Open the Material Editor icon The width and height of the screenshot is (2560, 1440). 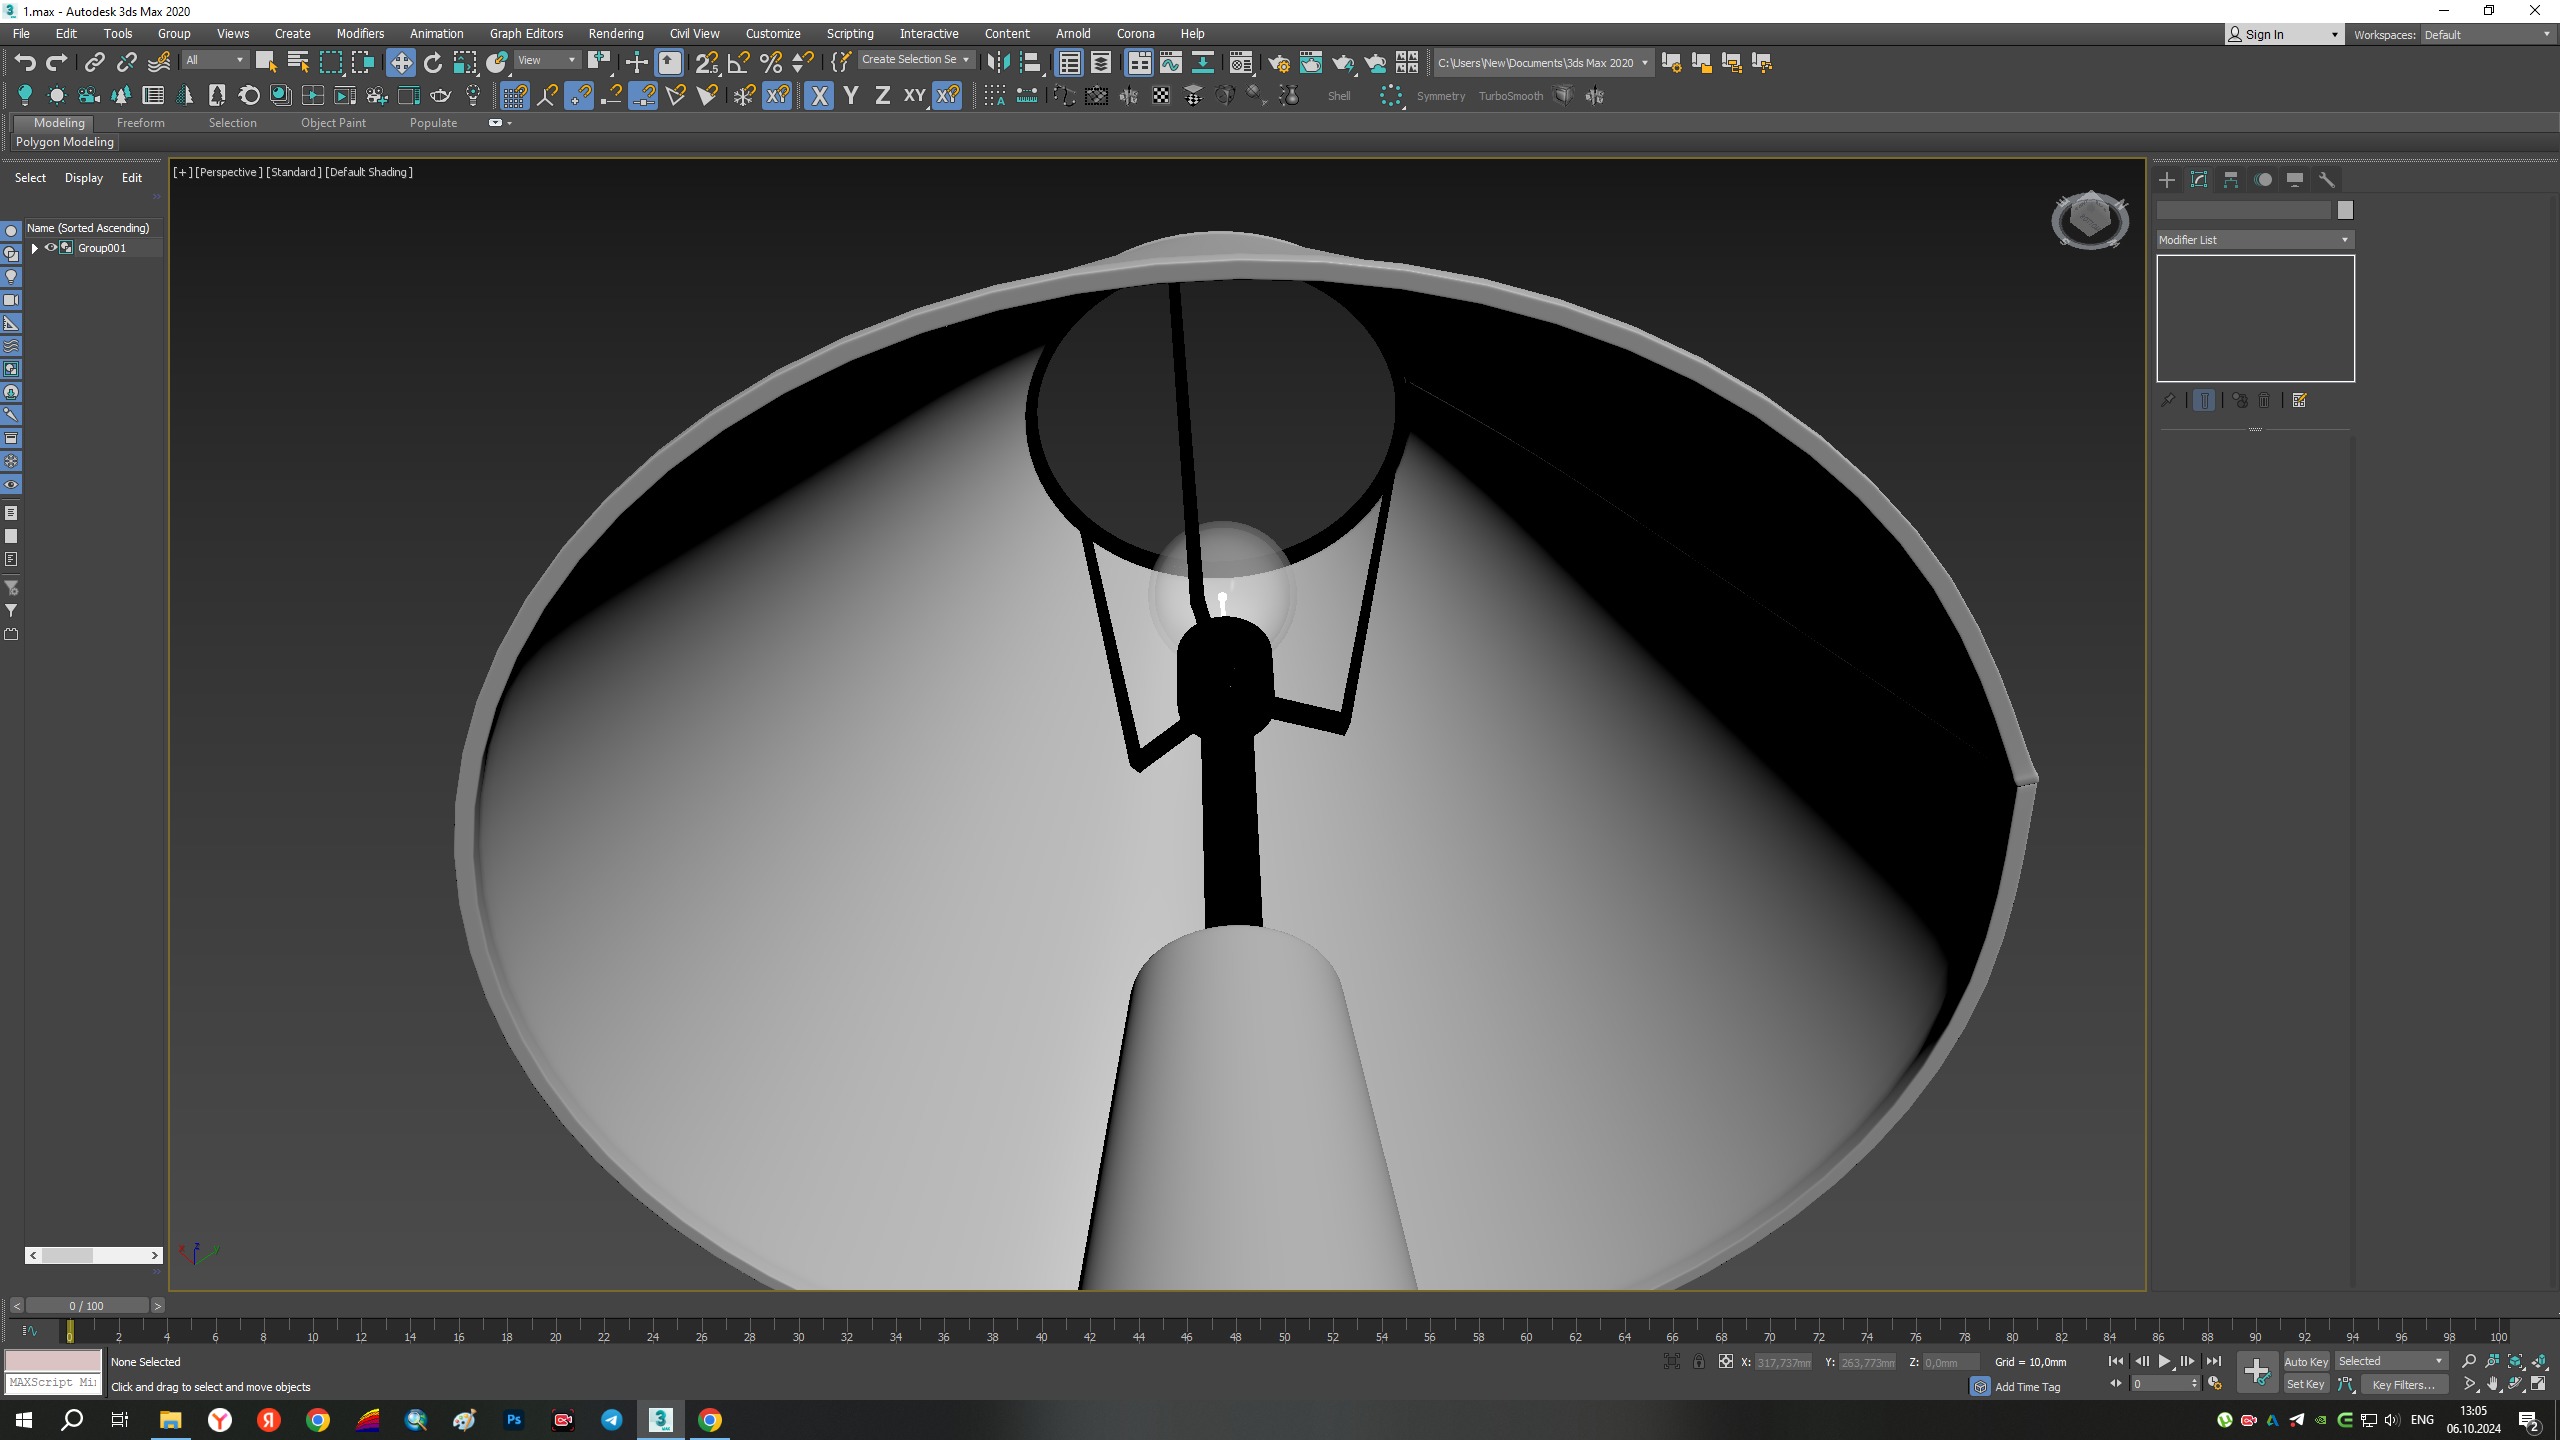click(x=1241, y=63)
